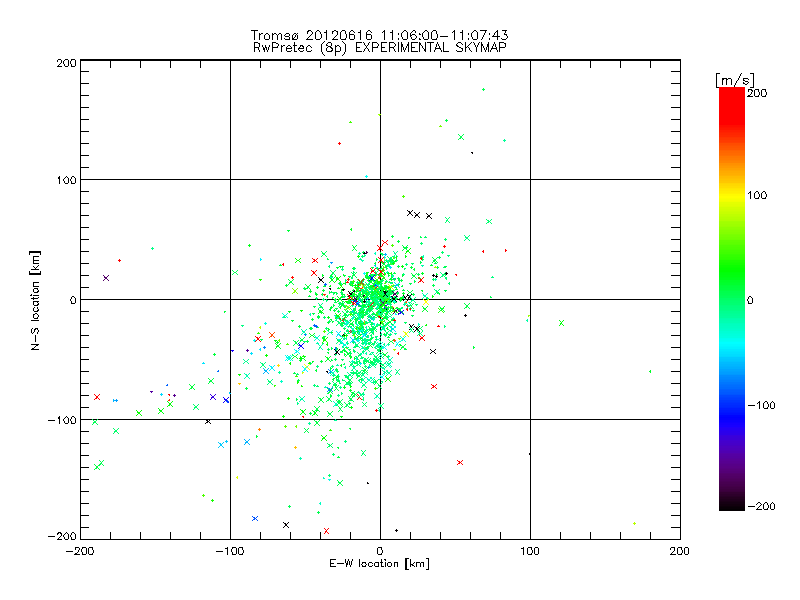The width and height of the screenshot is (800, 600).
Task: Click the red X marker near 53 E-W, -137 N-S
Action: (x=460, y=462)
